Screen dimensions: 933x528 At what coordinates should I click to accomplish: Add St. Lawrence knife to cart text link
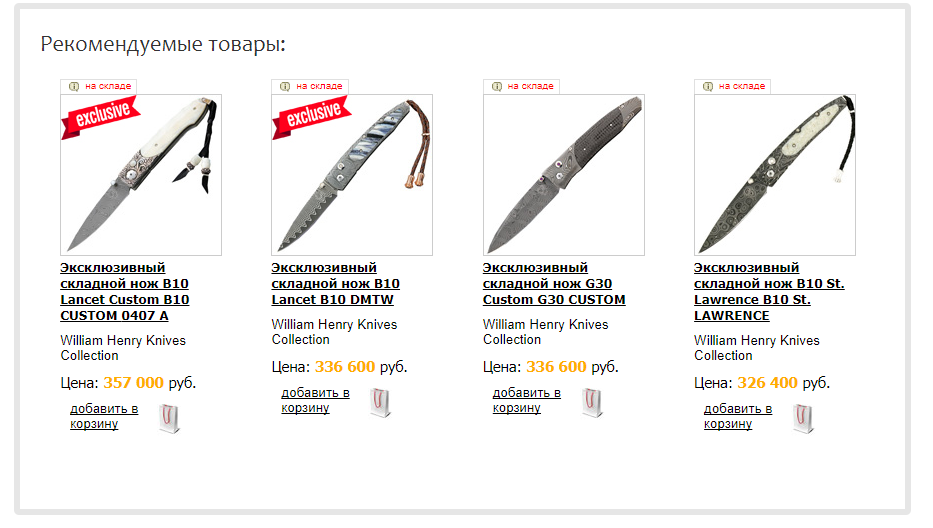738,416
